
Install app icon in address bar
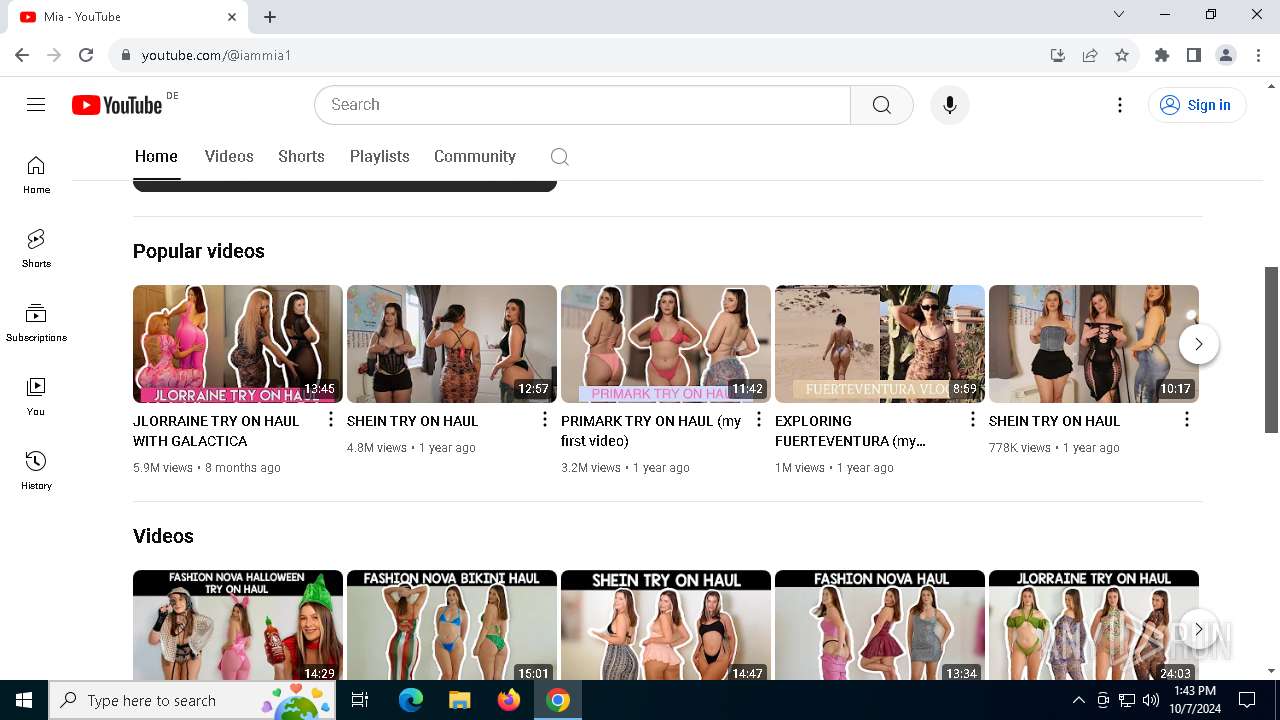1058,55
